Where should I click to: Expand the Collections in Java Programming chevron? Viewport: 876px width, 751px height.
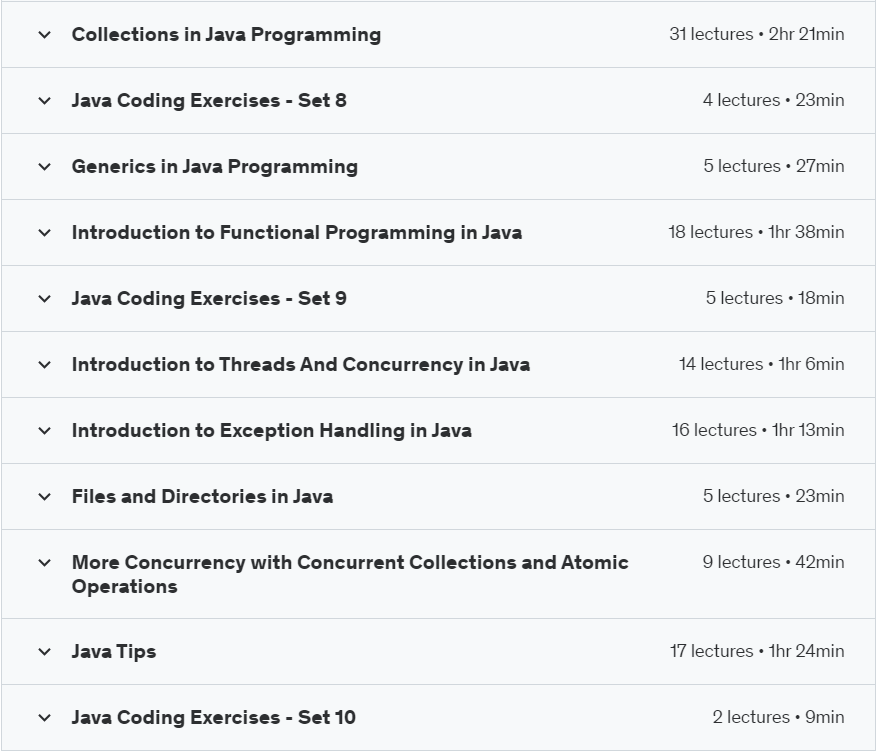tap(44, 35)
